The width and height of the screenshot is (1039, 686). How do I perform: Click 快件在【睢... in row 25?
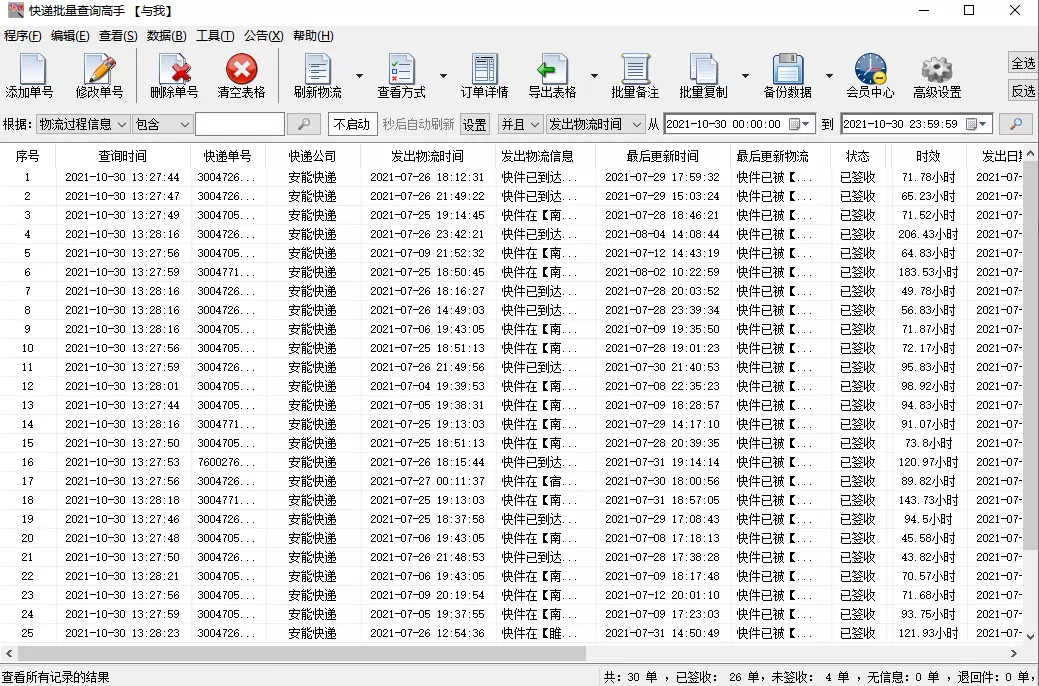(x=539, y=633)
